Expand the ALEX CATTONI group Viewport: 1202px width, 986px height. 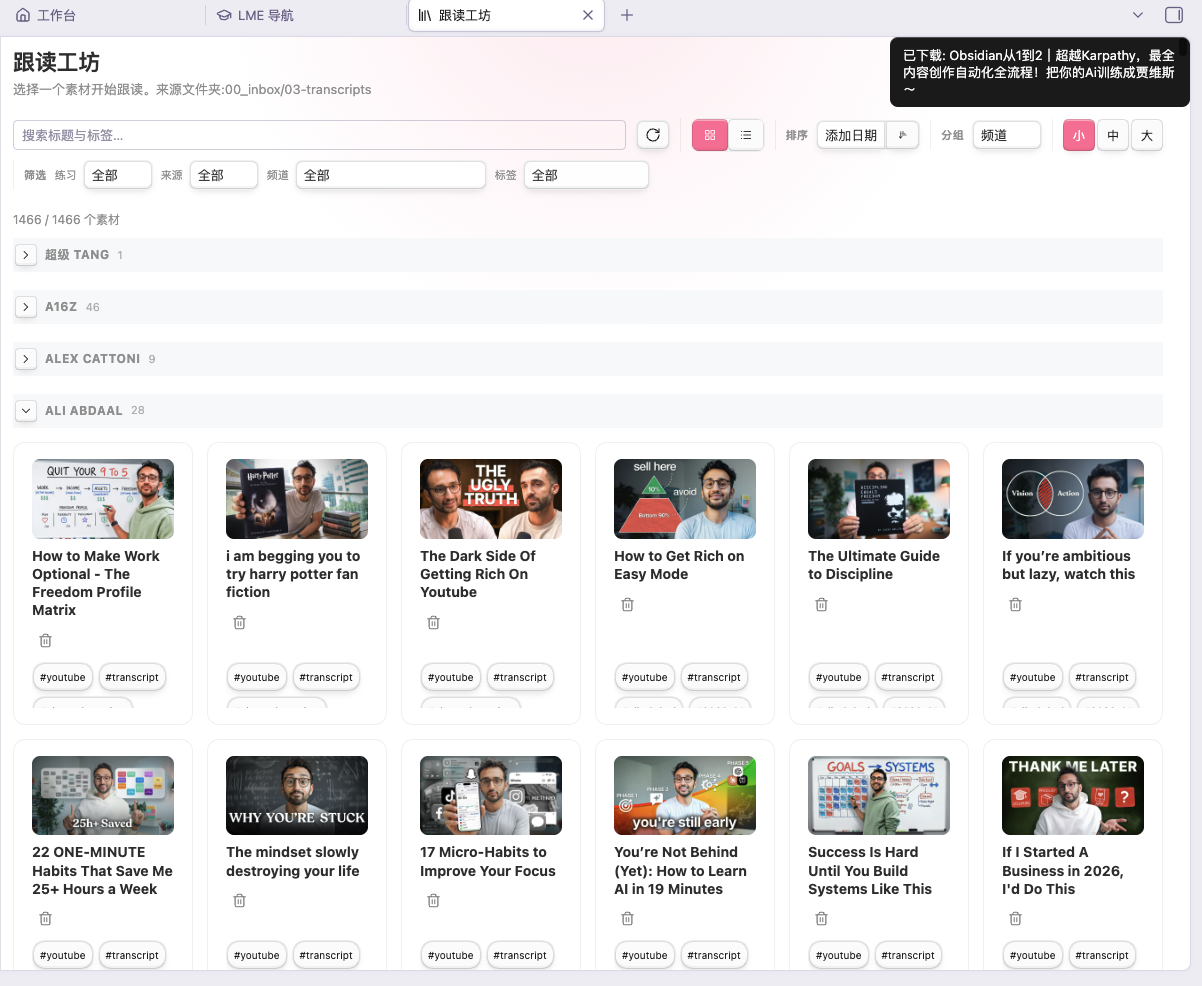pyautogui.click(x=26, y=359)
